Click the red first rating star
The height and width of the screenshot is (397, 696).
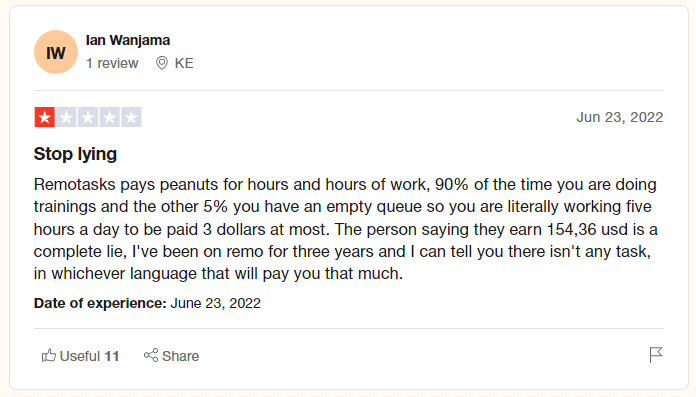(x=44, y=117)
